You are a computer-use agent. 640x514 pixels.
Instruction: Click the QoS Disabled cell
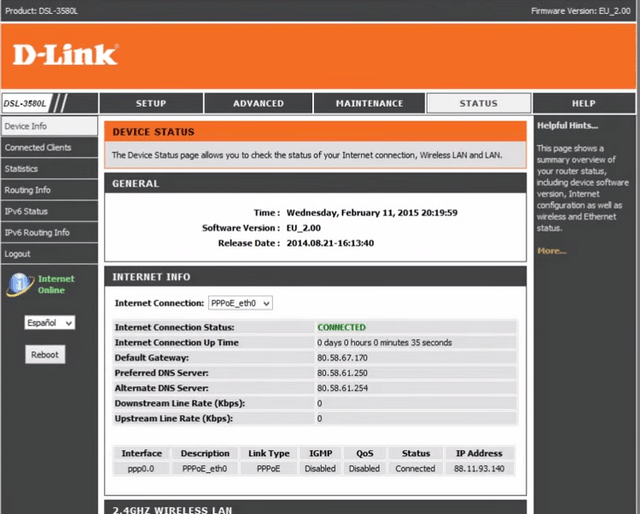pyautogui.click(x=364, y=469)
